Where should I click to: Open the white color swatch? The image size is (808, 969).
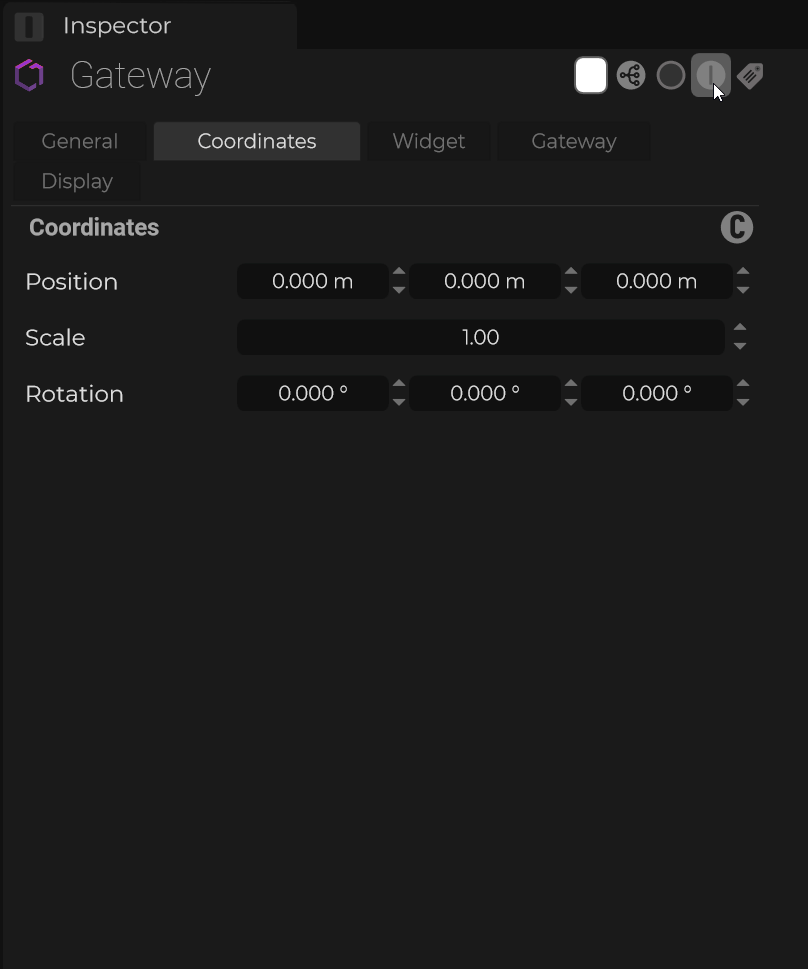point(591,76)
